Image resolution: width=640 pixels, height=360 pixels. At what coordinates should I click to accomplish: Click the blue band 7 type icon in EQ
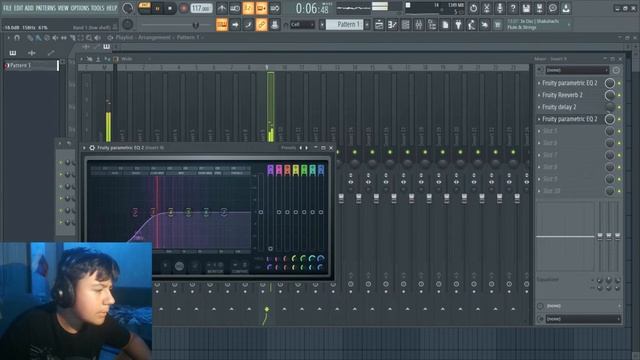coord(321,170)
